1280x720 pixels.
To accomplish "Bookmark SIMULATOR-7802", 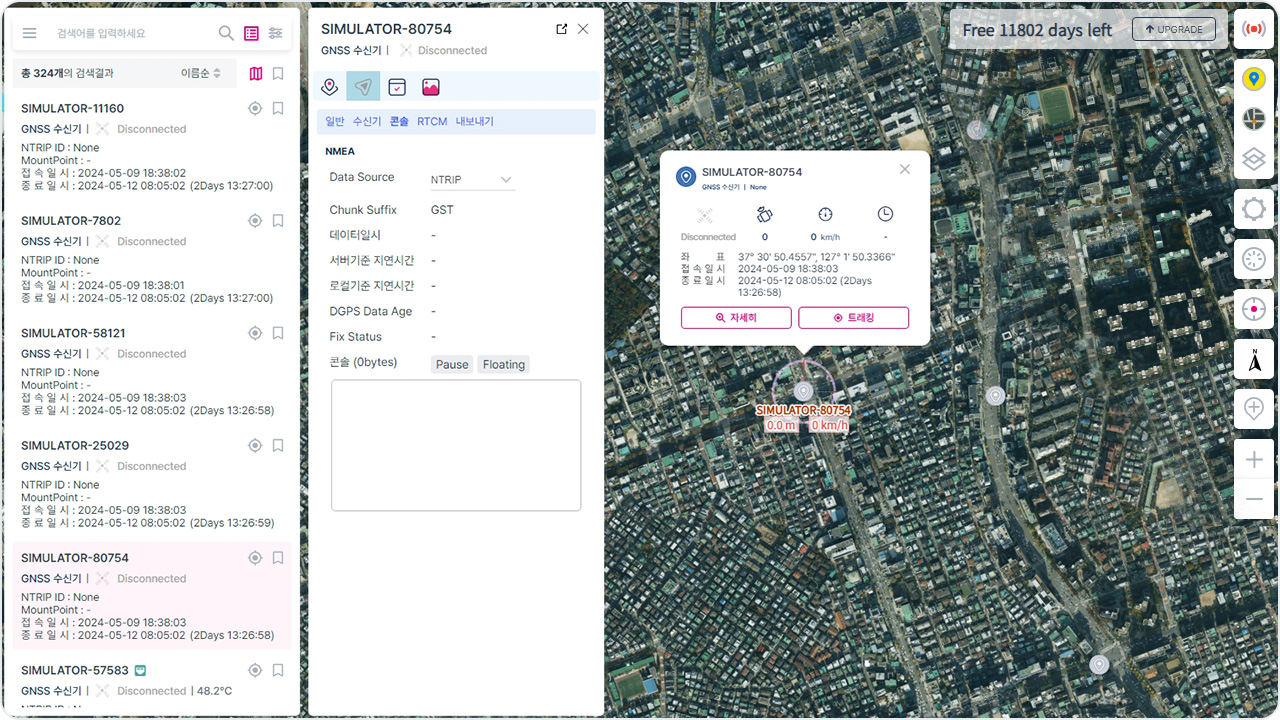I will point(278,221).
